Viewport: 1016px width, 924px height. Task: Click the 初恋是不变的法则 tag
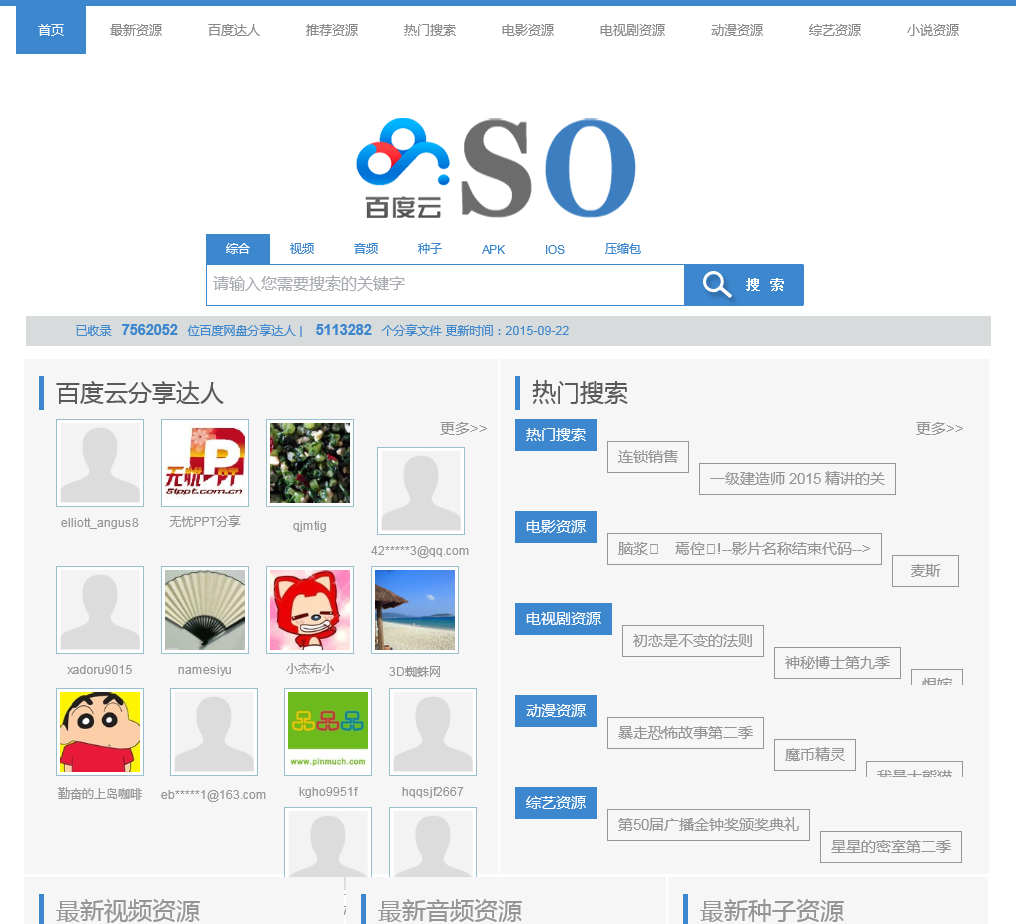coord(693,641)
